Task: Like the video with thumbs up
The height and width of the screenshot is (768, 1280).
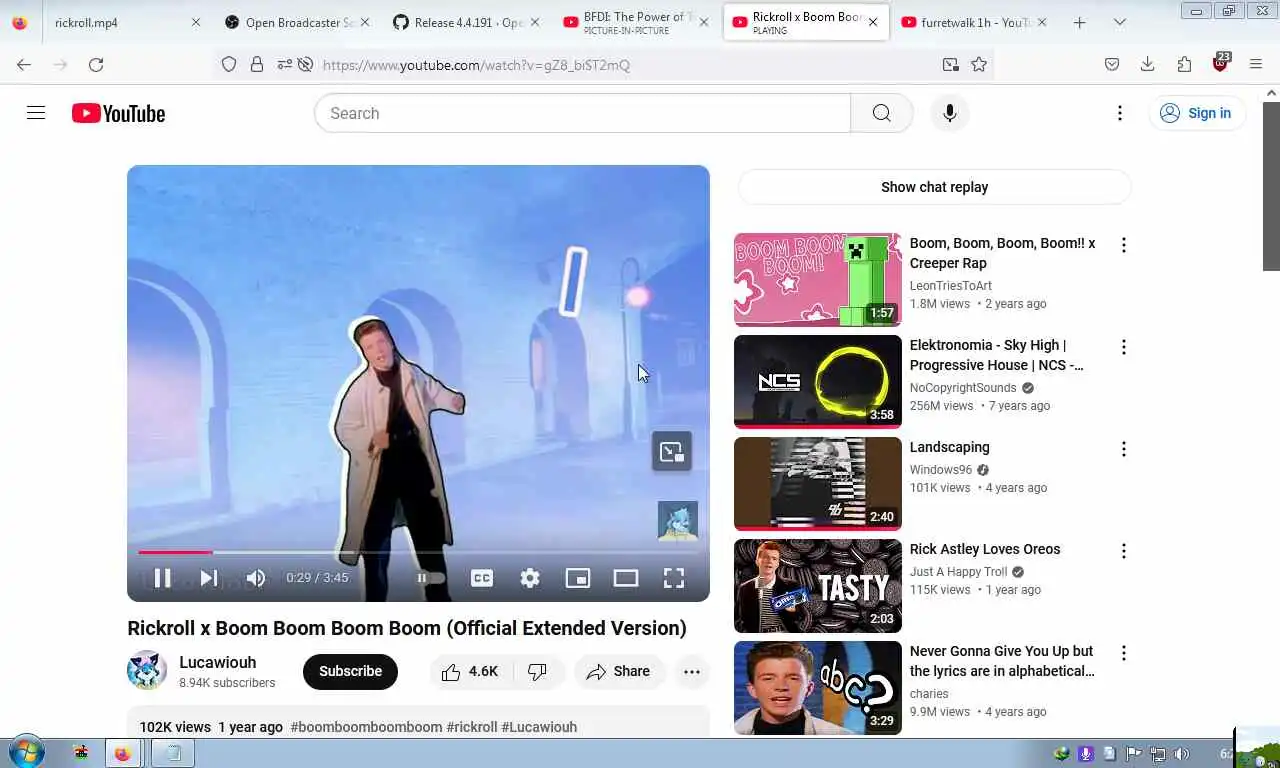Action: [470, 671]
